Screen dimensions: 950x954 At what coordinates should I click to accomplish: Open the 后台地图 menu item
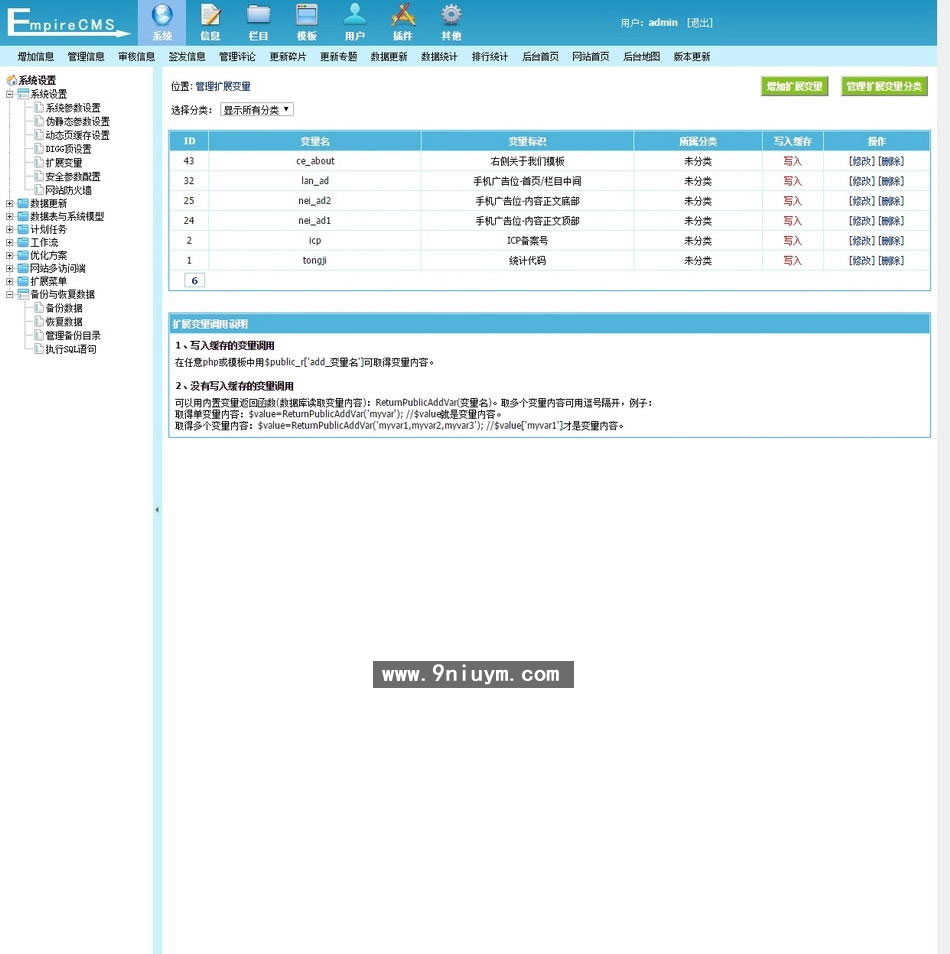(641, 56)
